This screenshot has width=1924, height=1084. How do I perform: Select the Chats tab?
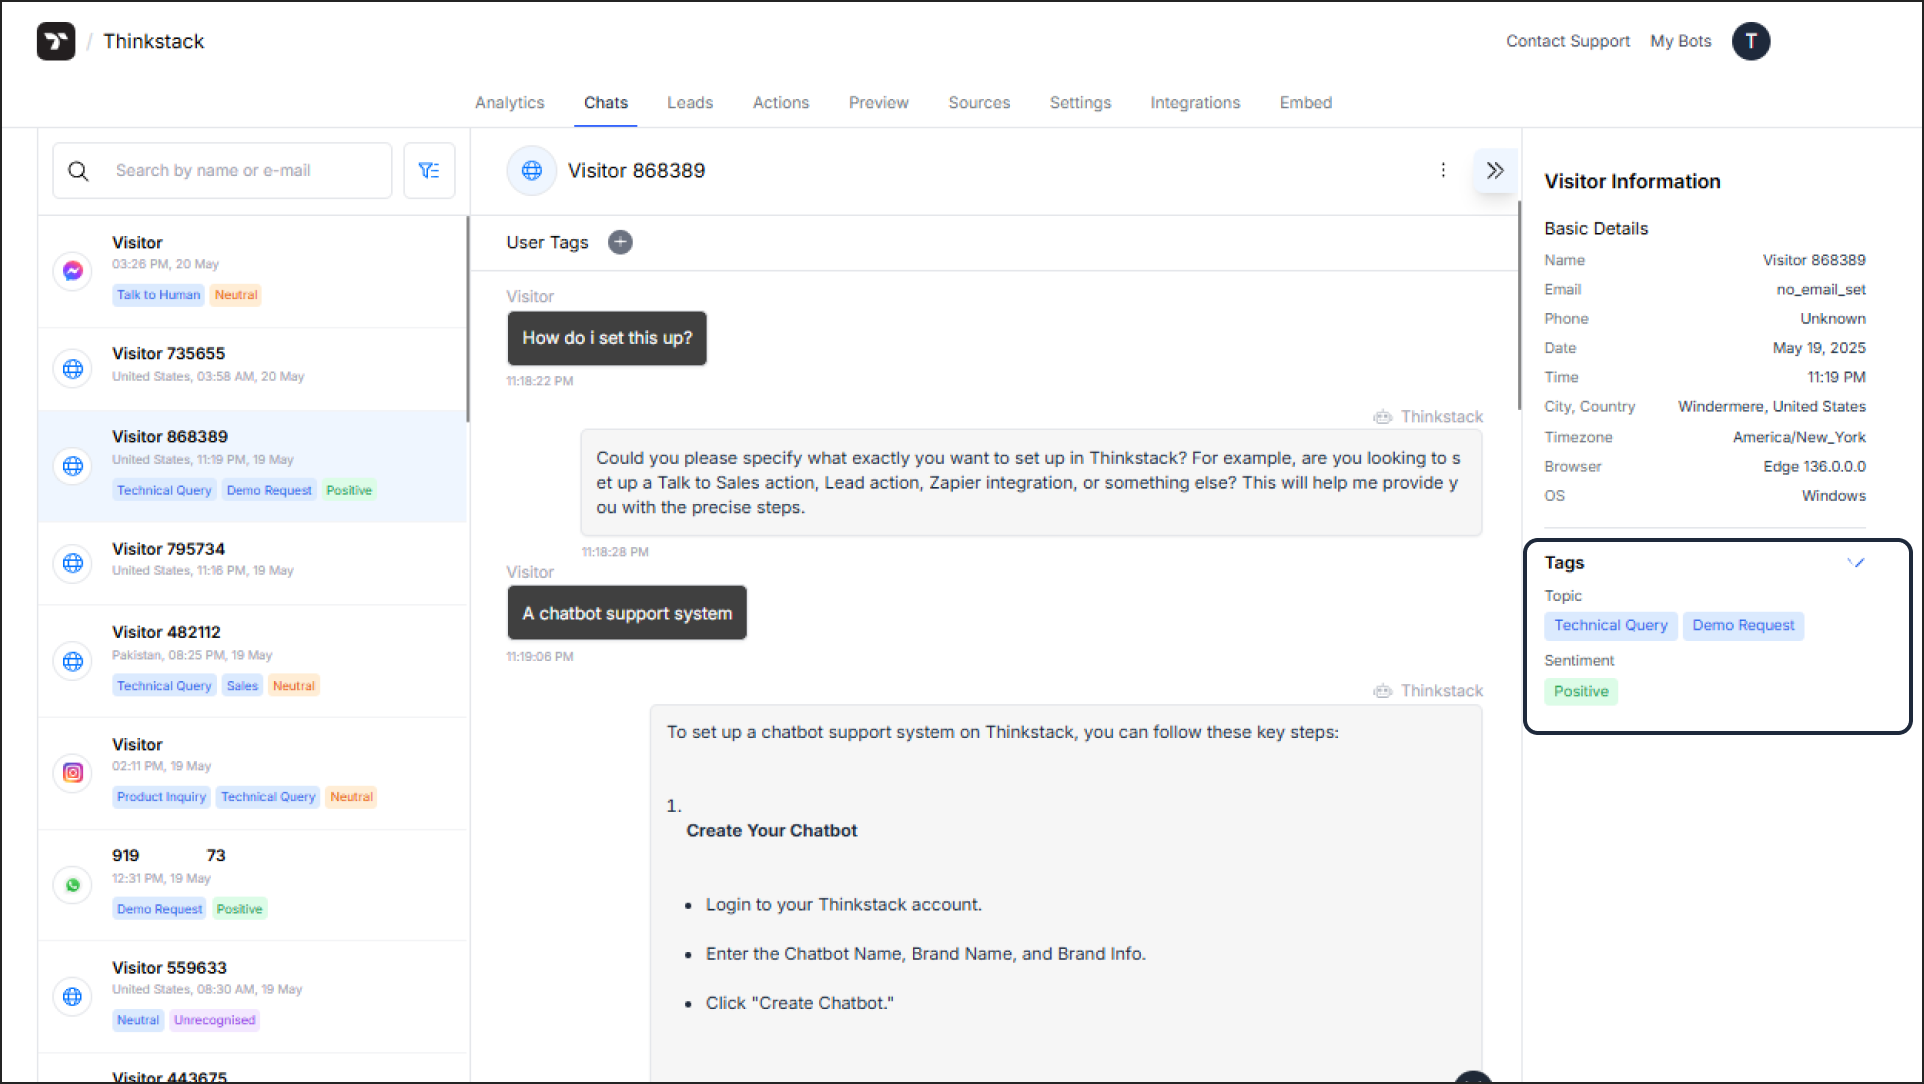pyautogui.click(x=606, y=103)
